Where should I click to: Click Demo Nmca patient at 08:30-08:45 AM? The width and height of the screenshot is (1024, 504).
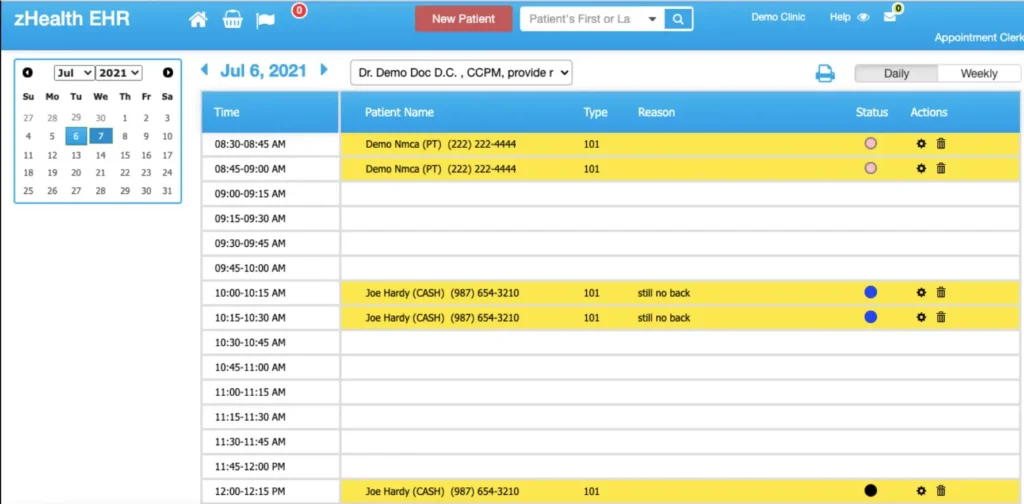pos(441,144)
